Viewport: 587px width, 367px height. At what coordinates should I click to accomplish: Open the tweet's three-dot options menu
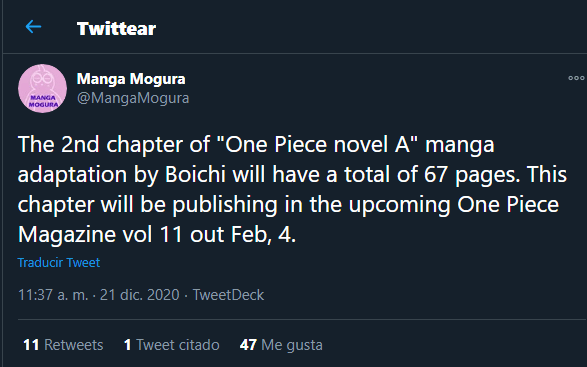(576, 78)
